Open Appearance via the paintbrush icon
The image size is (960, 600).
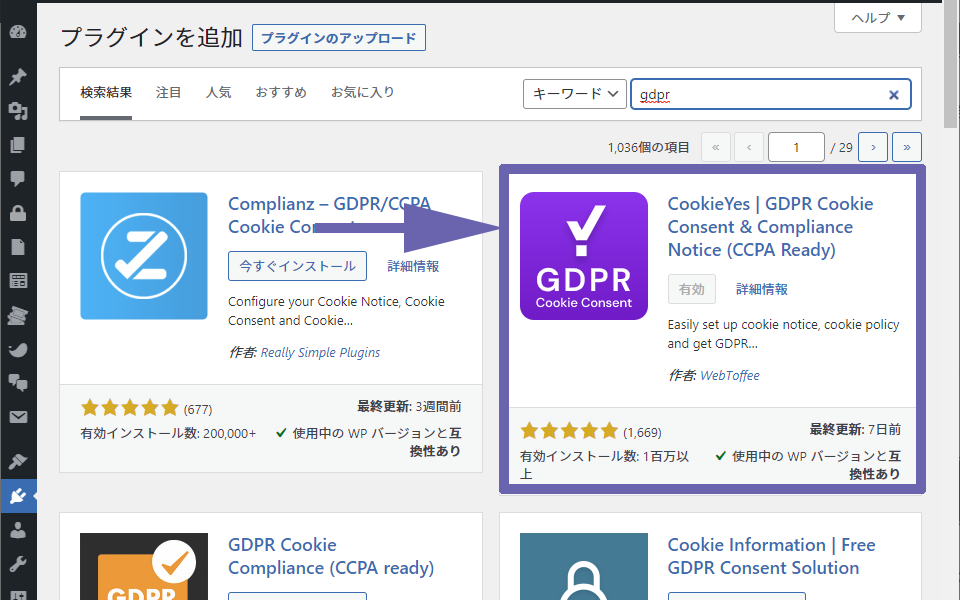click(x=18, y=461)
